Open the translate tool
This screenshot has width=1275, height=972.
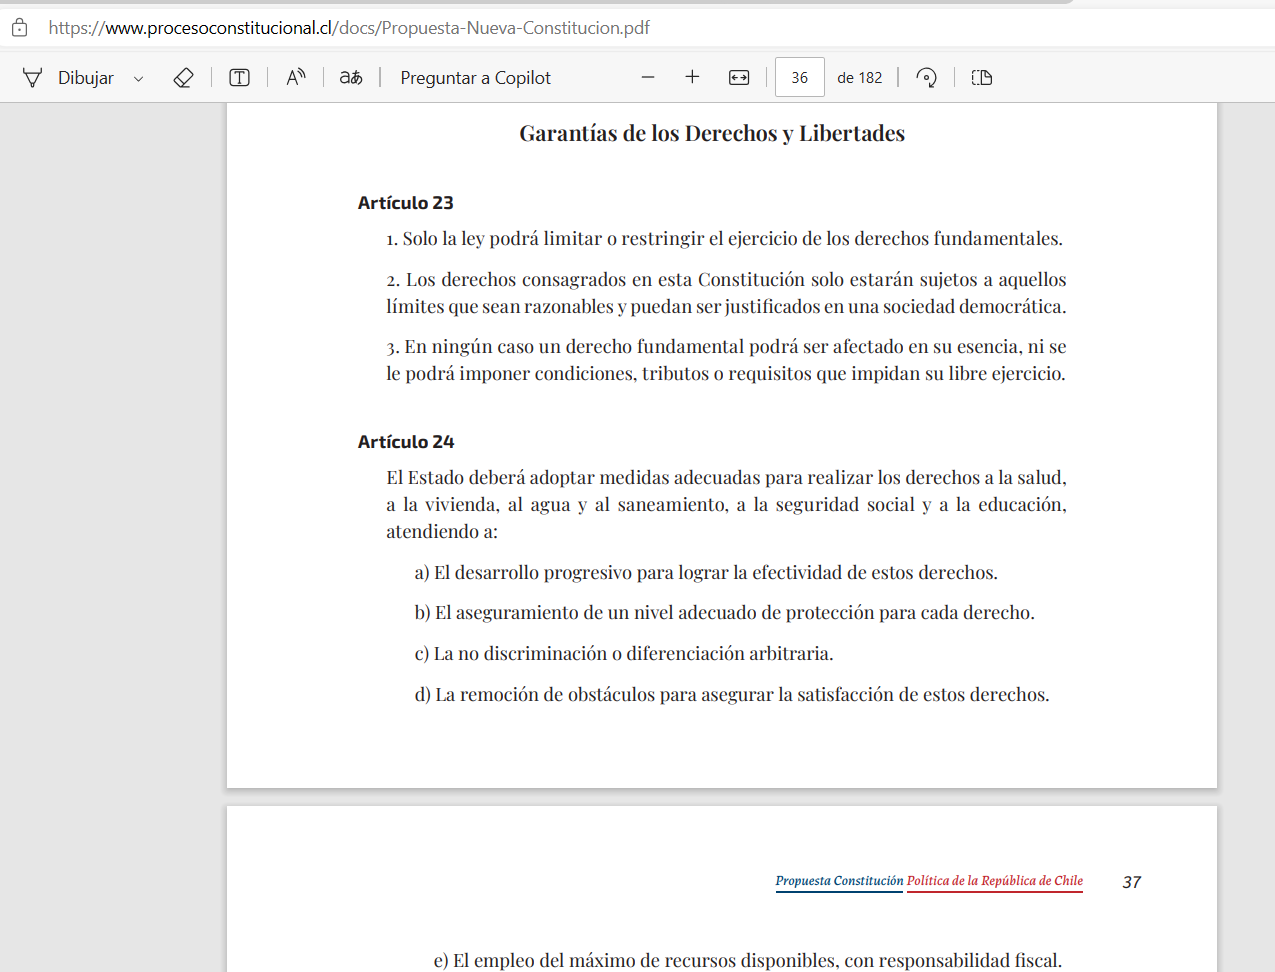351,78
